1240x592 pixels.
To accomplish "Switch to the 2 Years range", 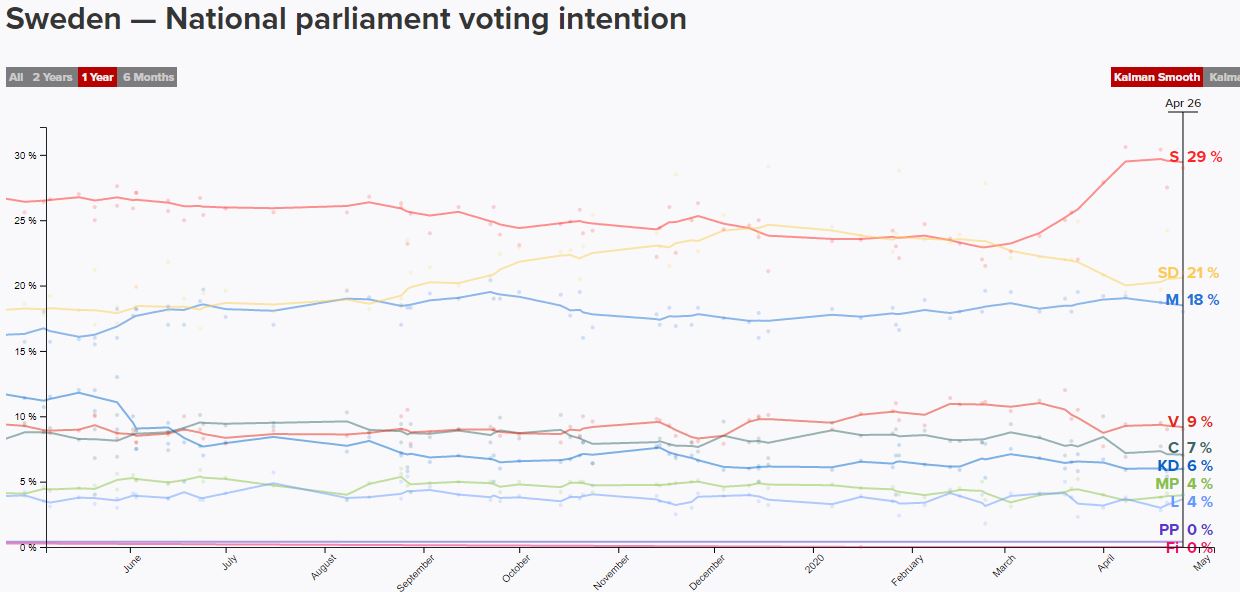I will (52, 77).
